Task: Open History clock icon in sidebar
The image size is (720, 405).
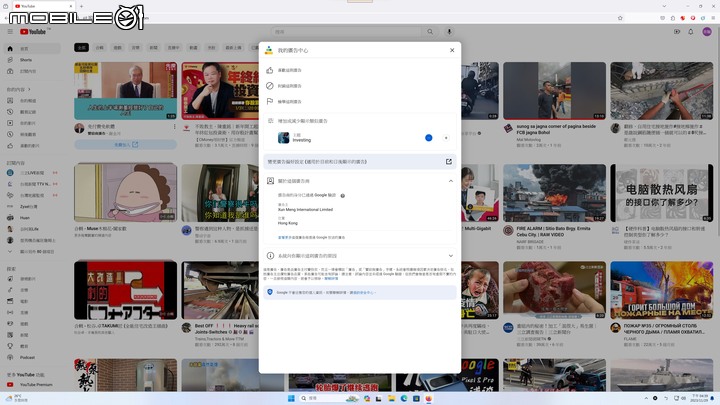Action: pyautogui.click(x=10, y=112)
